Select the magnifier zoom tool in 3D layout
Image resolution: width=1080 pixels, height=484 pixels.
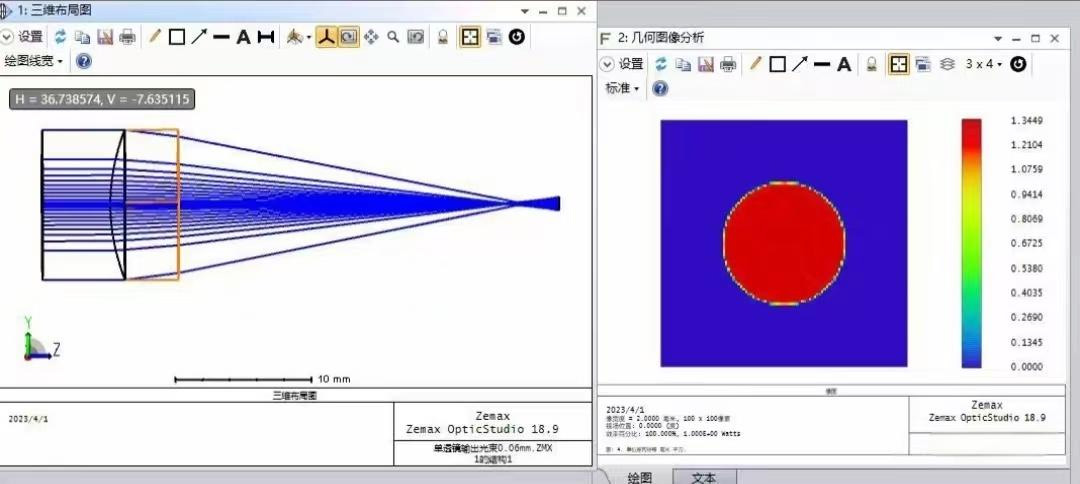tap(393, 36)
